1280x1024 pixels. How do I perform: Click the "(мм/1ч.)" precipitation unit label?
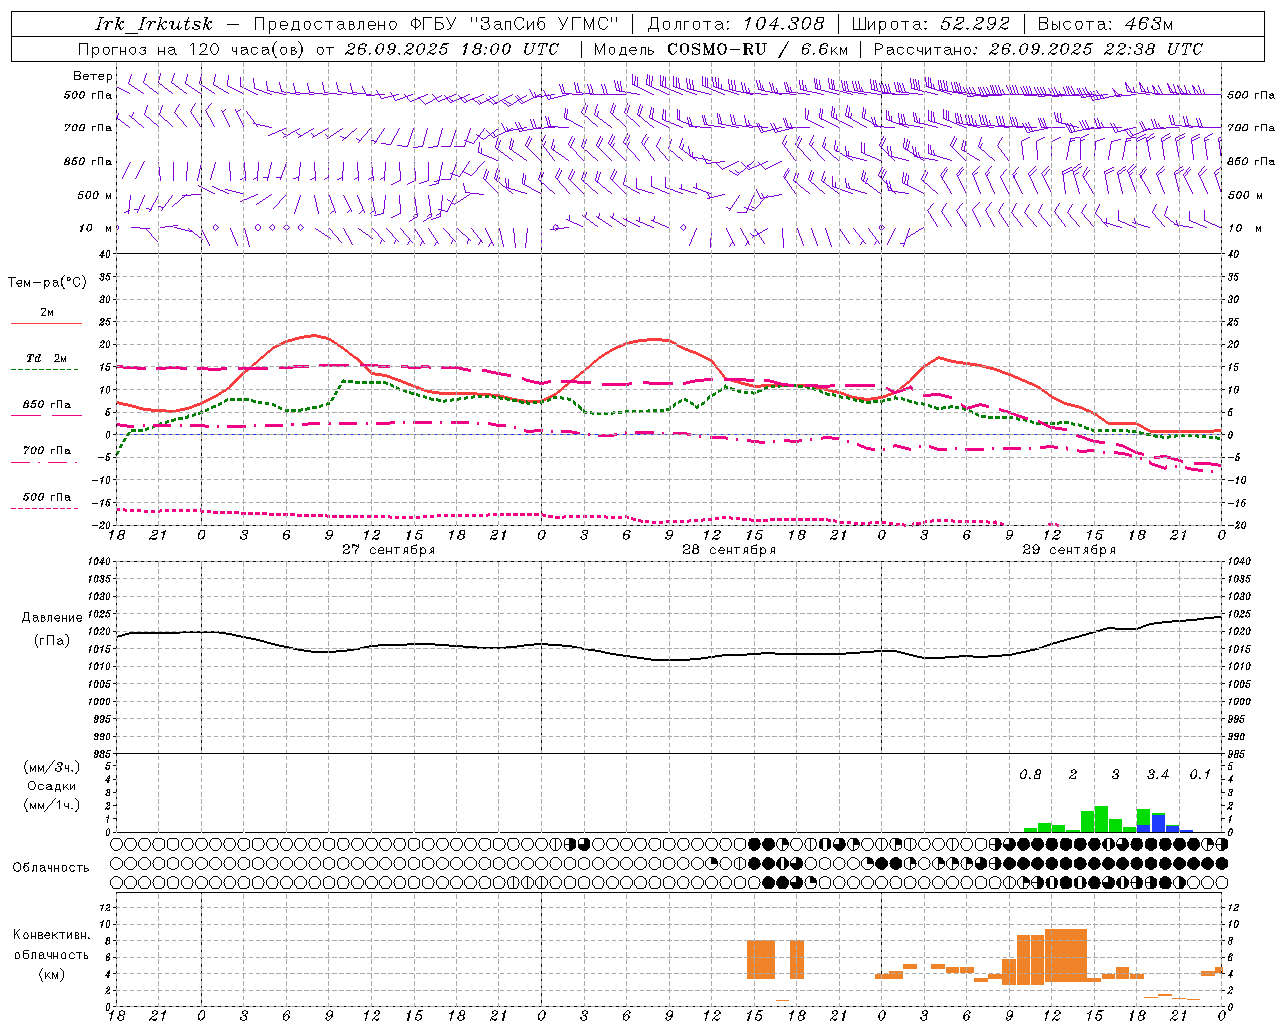(x=52, y=805)
